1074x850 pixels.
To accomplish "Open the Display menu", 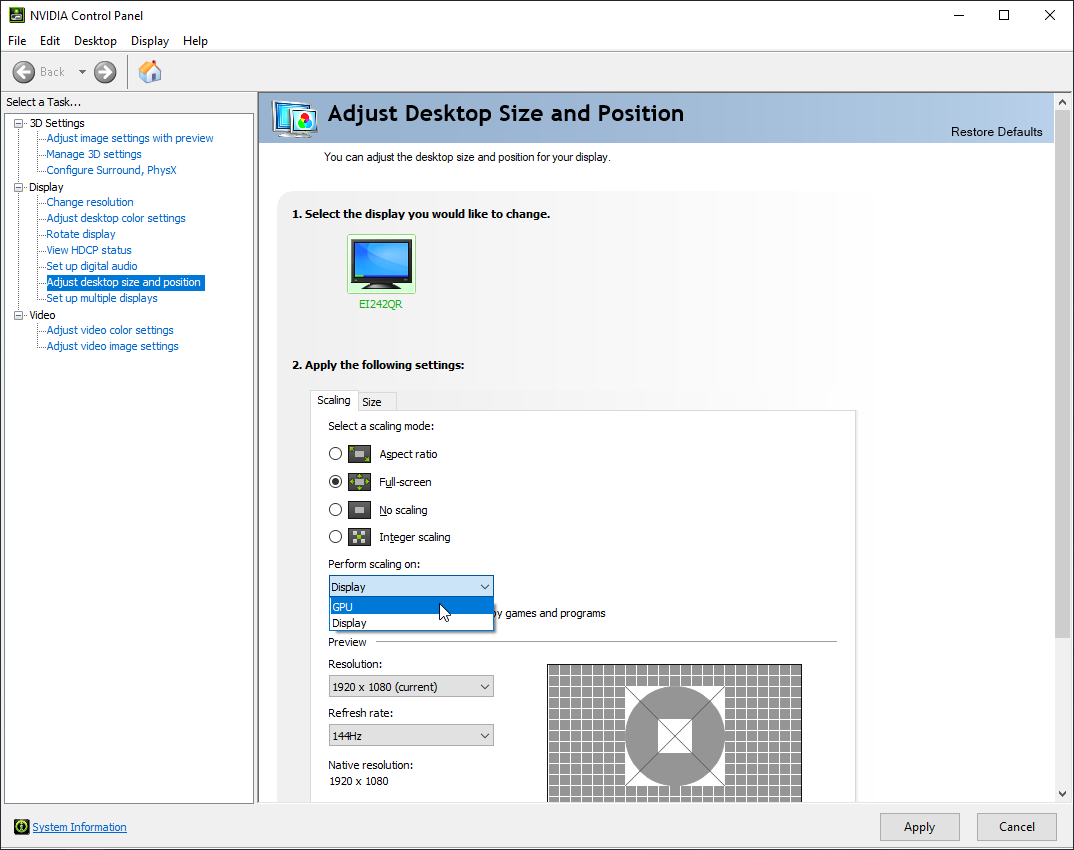I will click(150, 41).
